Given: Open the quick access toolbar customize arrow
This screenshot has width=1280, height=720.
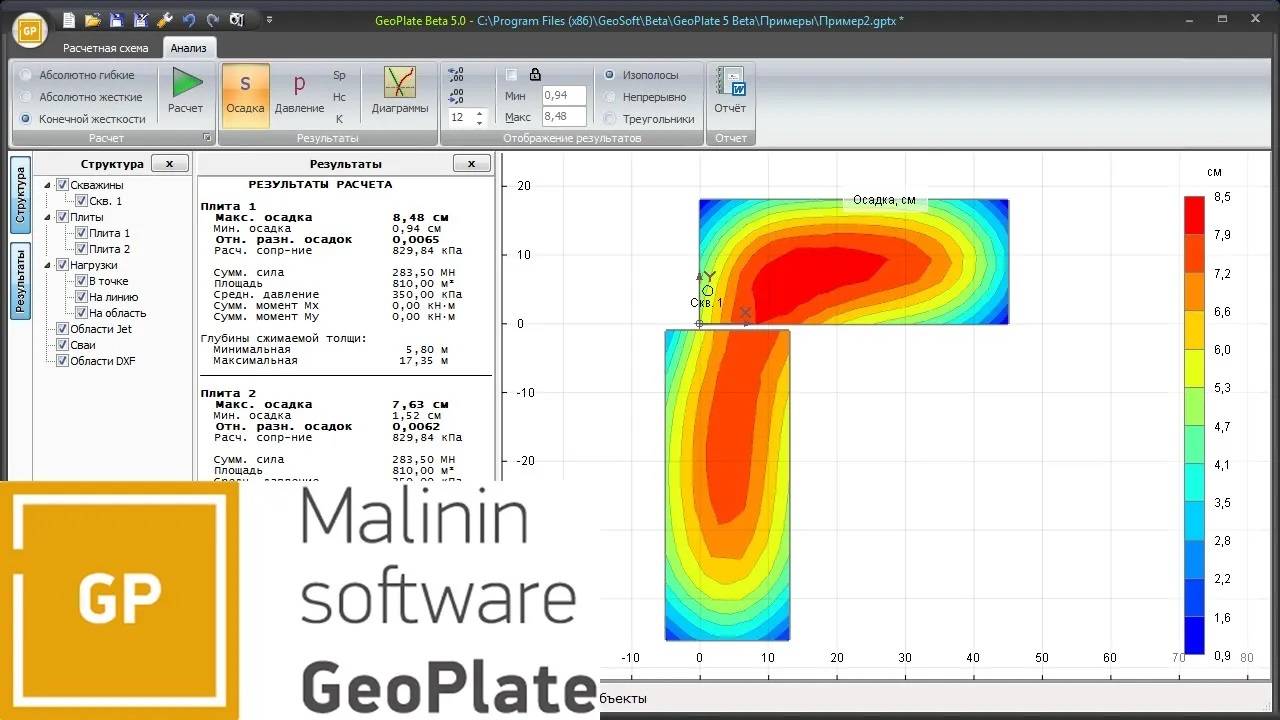Looking at the screenshot, I should [x=269, y=20].
